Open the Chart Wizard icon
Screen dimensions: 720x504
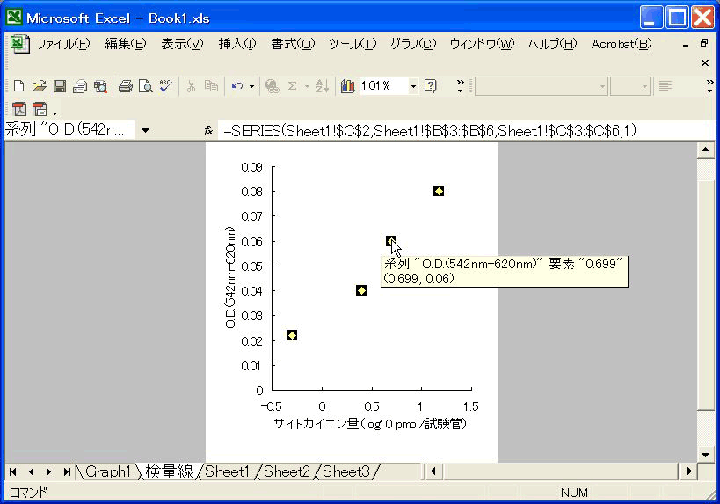click(347, 87)
